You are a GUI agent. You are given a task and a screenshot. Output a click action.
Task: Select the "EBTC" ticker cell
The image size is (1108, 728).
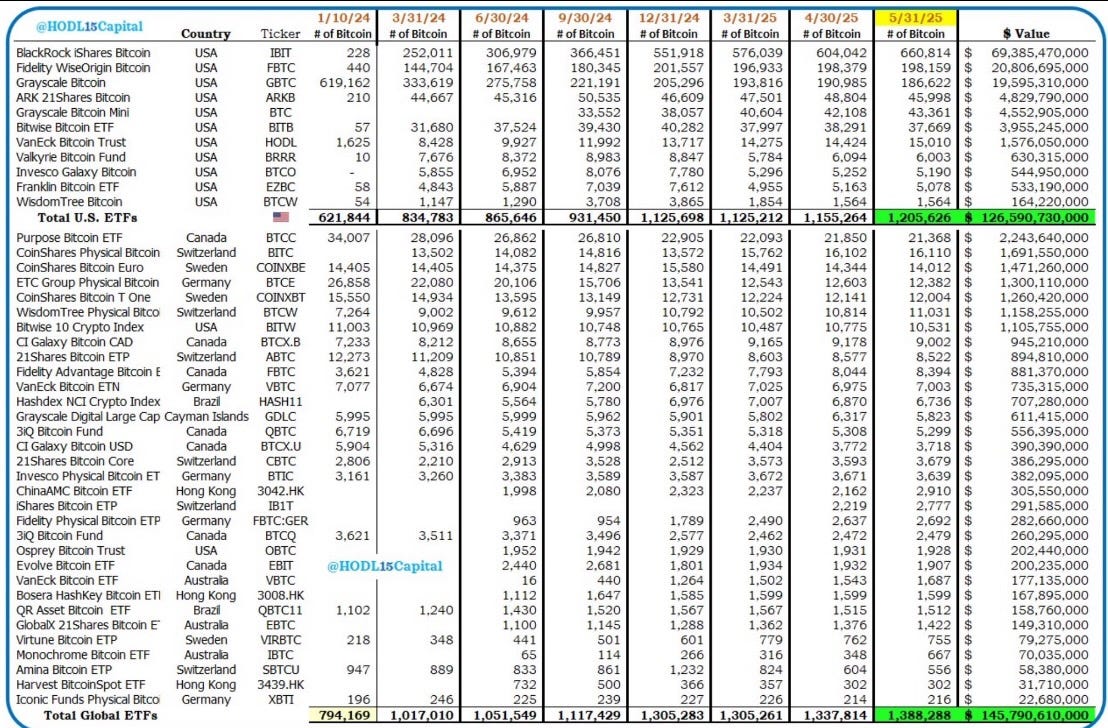point(281,625)
